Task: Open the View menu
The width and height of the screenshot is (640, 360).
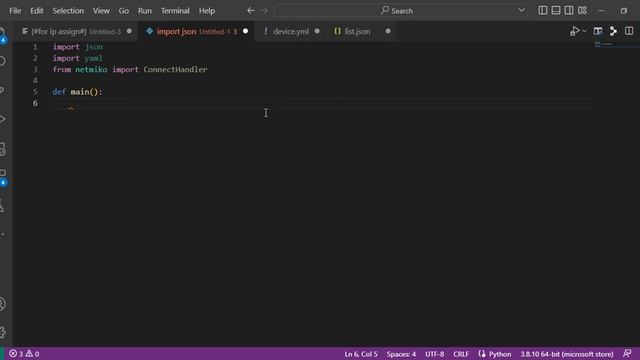Action: tap(101, 11)
